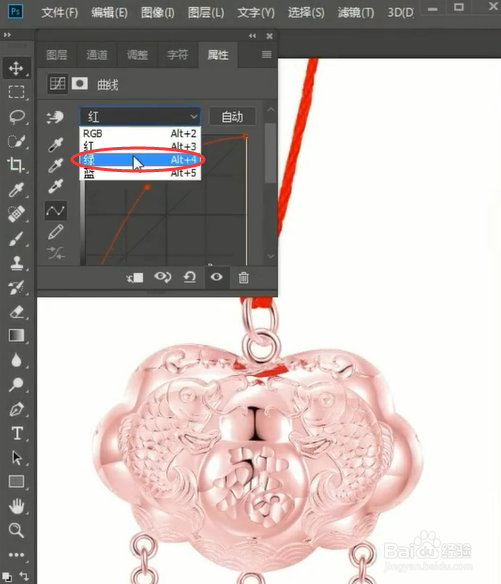Activate the on-image curves adjustment hand tool
Viewport: 501px width, 584px height.
pyautogui.click(x=55, y=117)
